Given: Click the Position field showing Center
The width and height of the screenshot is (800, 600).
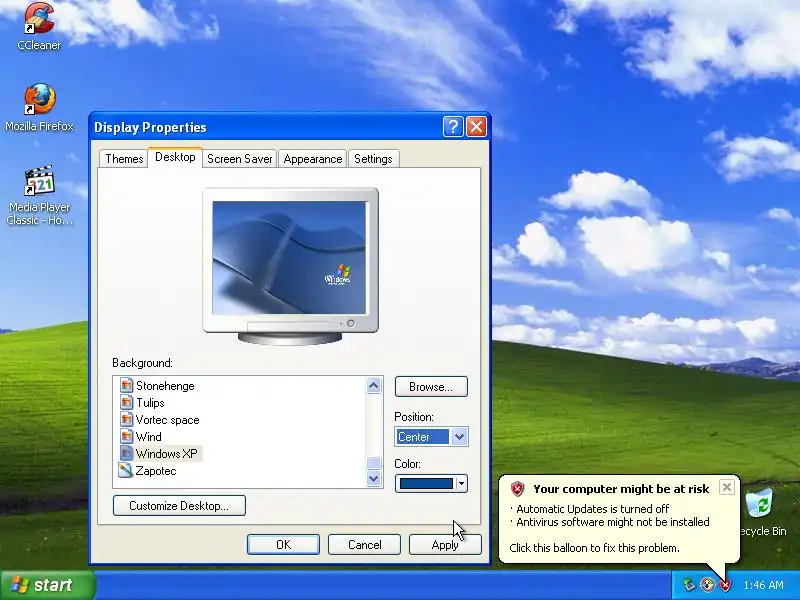Looking at the screenshot, I should point(422,437).
